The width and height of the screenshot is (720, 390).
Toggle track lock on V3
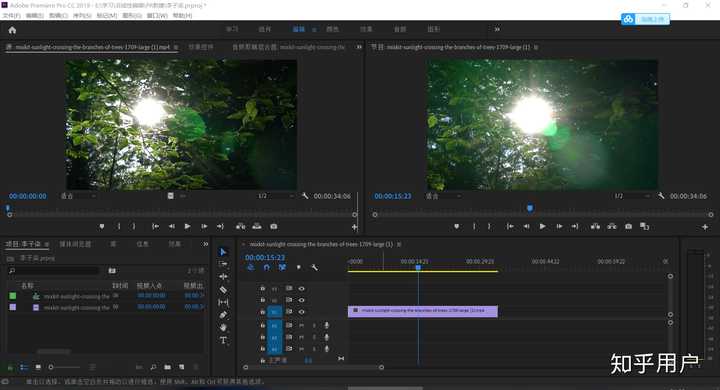coord(263,288)
